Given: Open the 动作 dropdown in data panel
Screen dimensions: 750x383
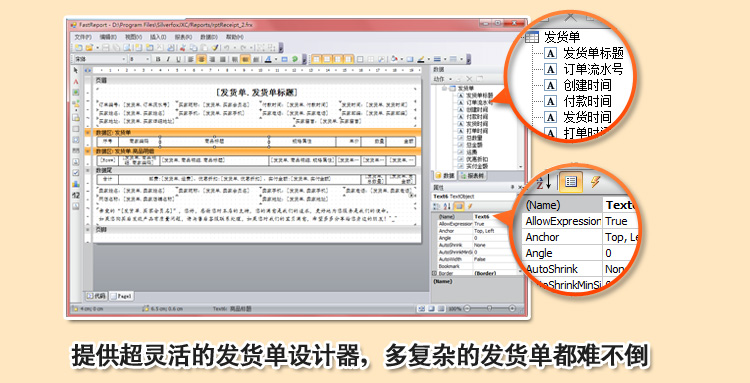Looking at the screenshot, I should coord(442,79).
